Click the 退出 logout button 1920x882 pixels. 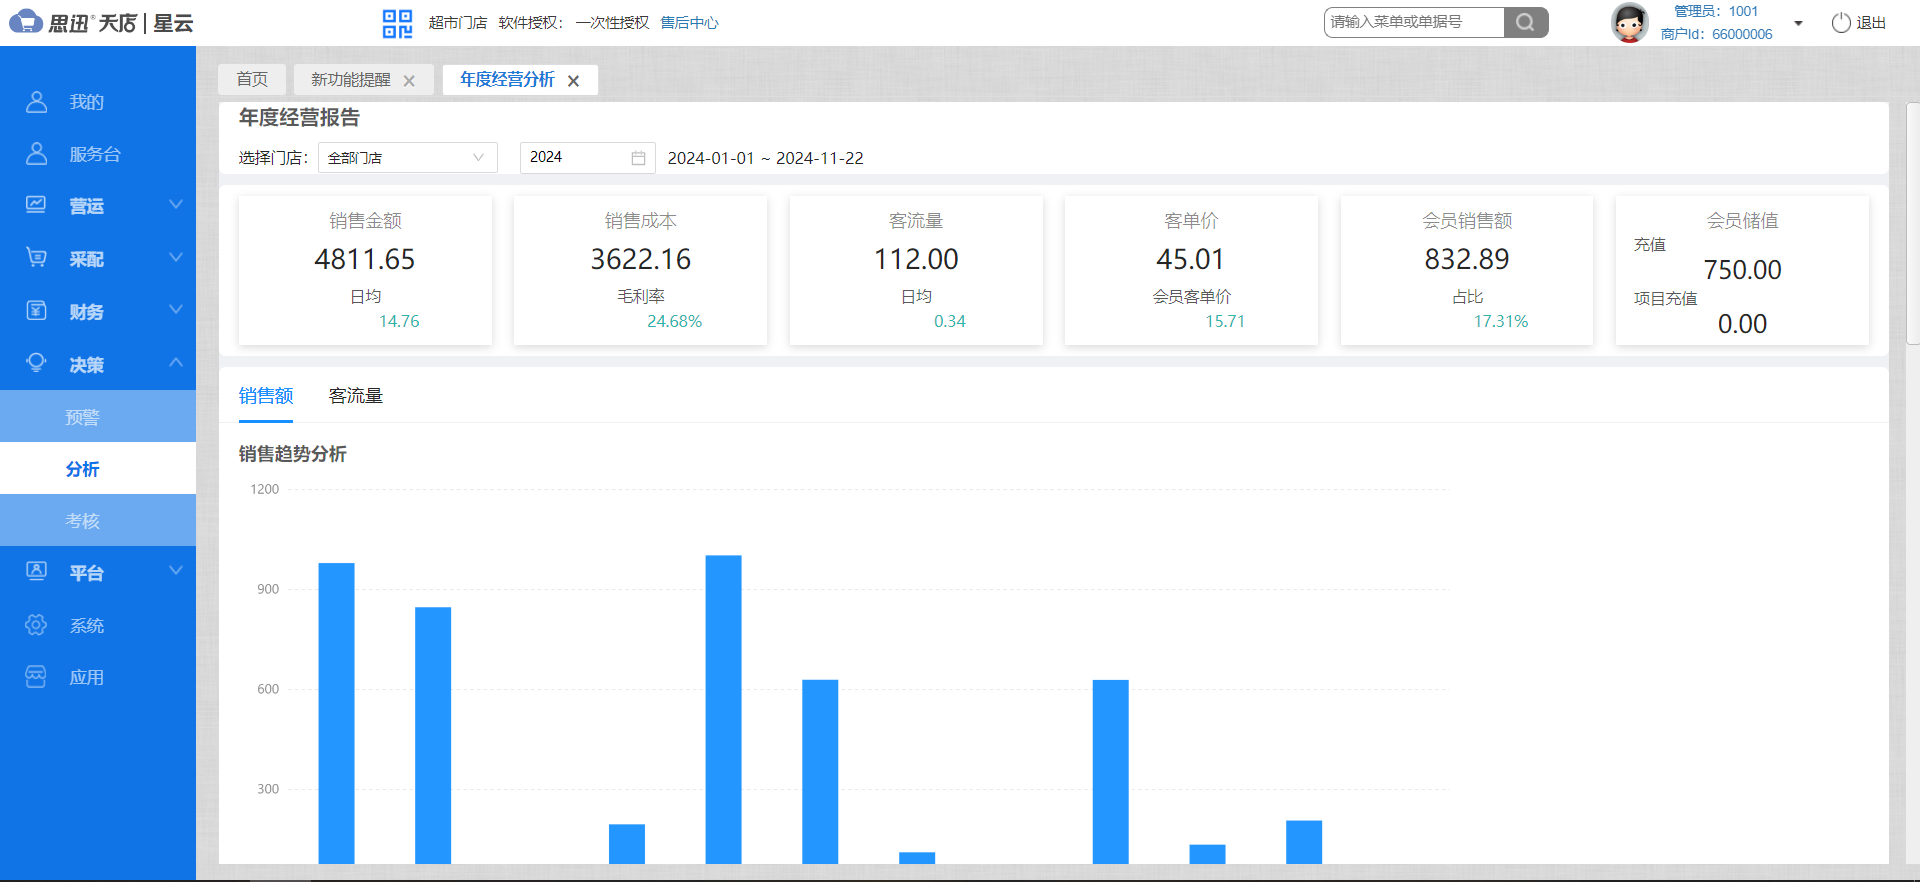point(1858,23)
